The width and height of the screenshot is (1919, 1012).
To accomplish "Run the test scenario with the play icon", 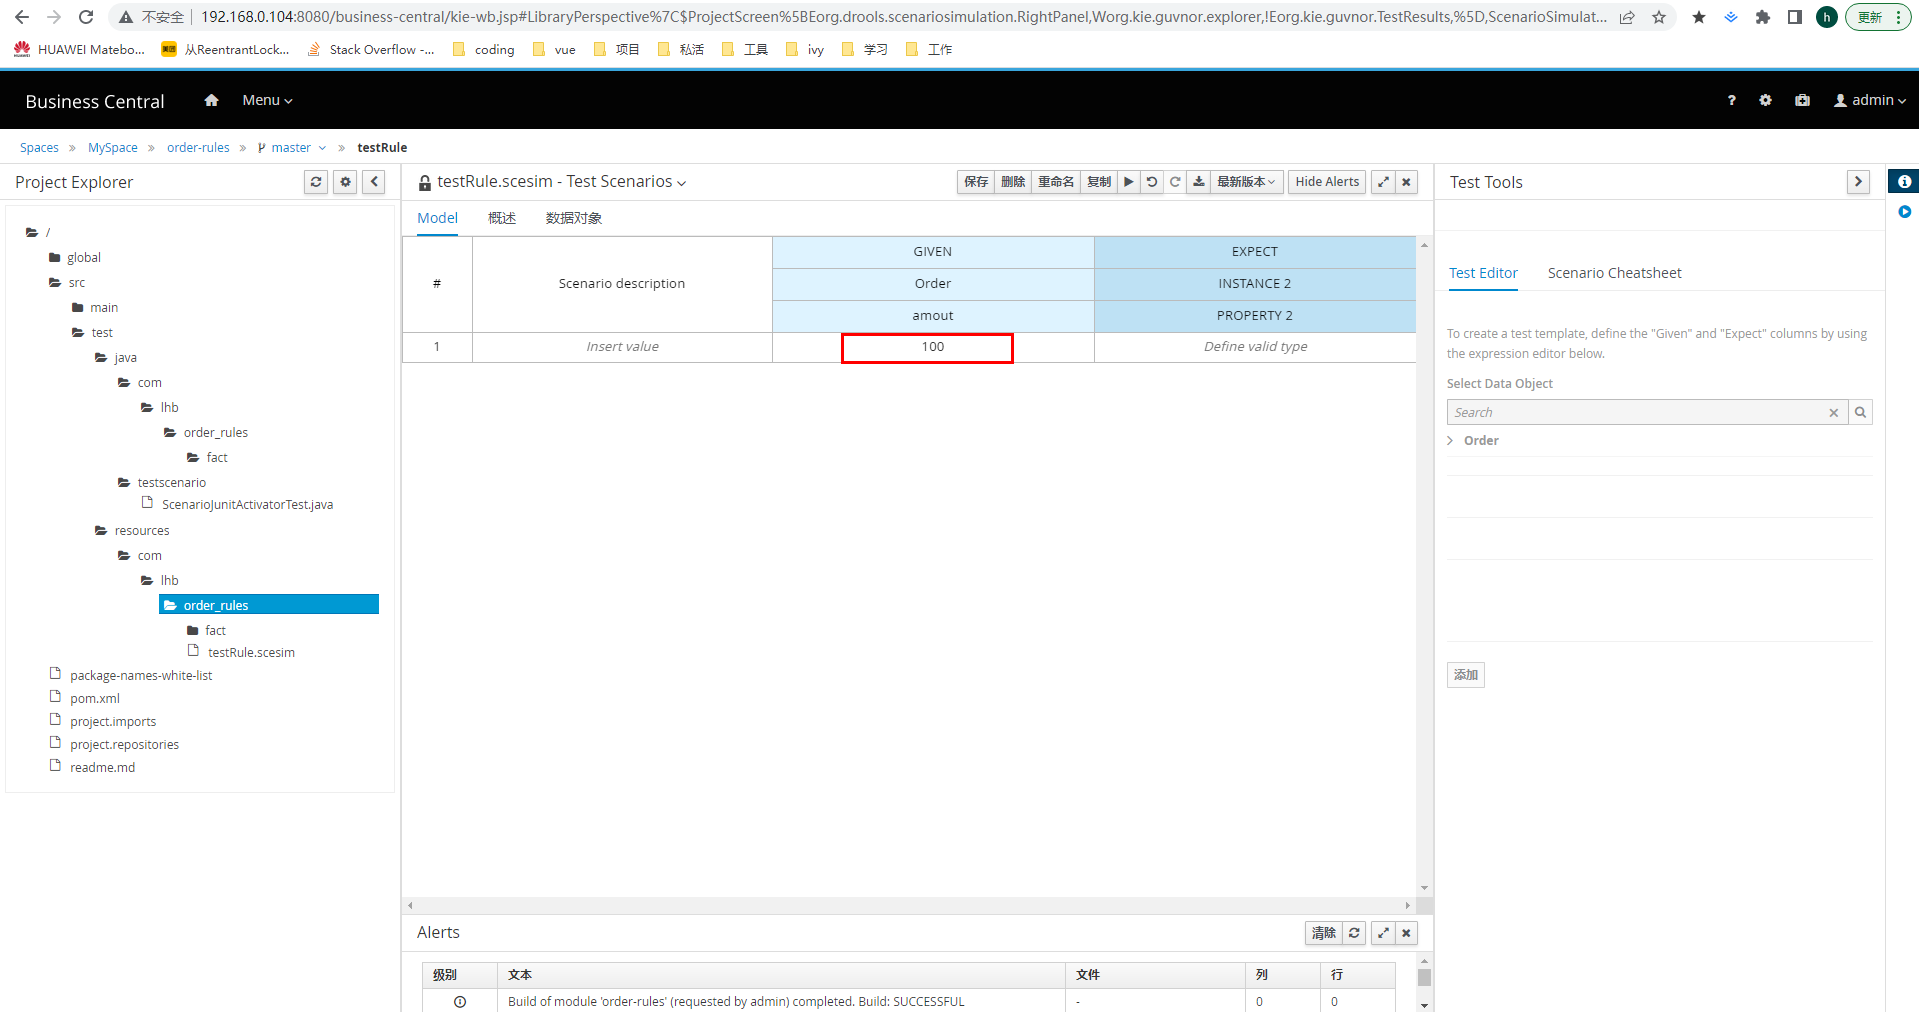I will [x=1128, y=182].
